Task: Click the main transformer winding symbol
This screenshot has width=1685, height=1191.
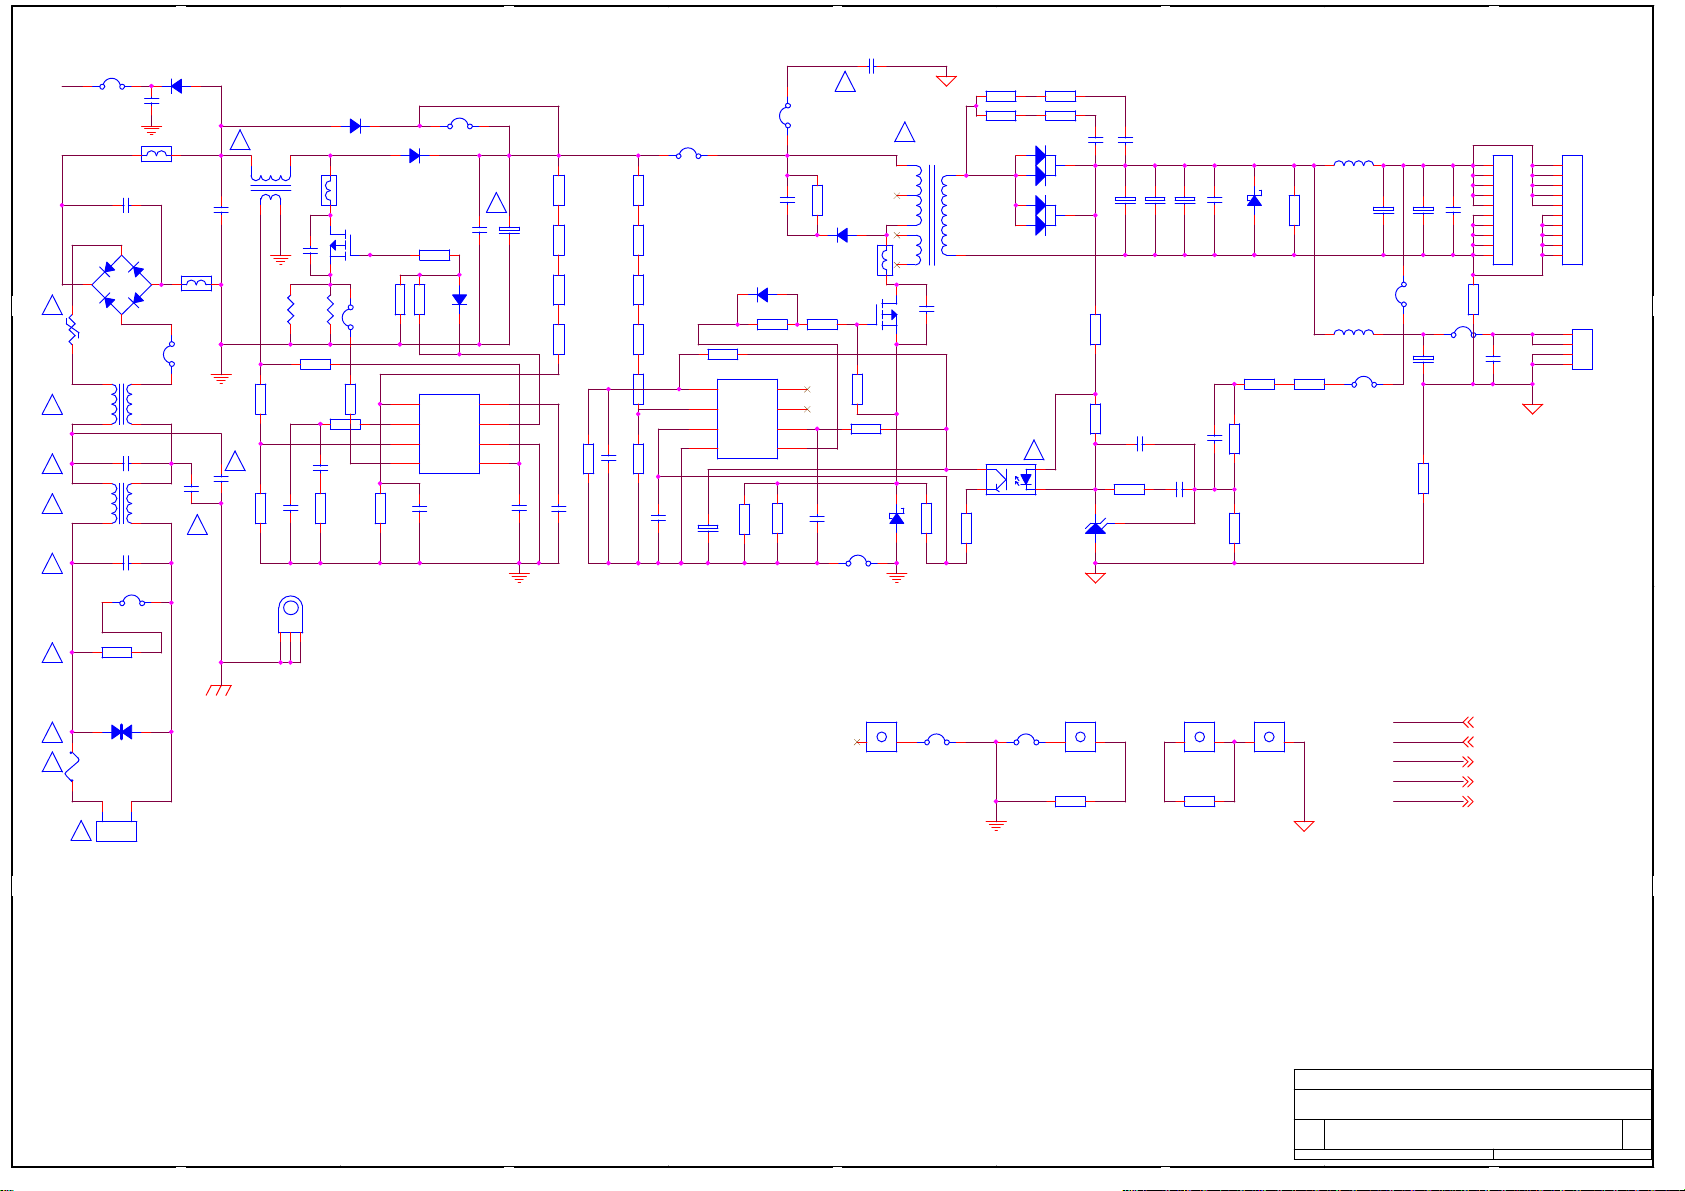Action: coord(931,215)
